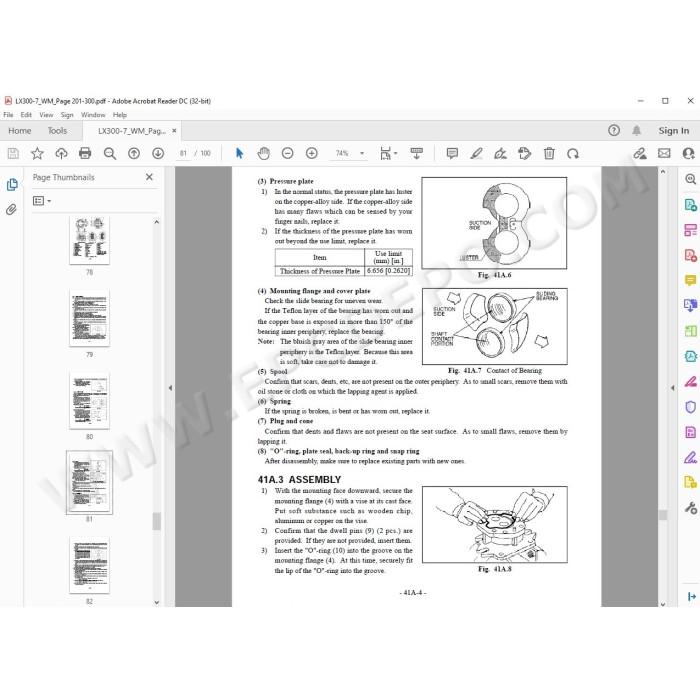The image size is (700, 700).
Task: Activate the Hand pan tool
Action: (263, 154)
